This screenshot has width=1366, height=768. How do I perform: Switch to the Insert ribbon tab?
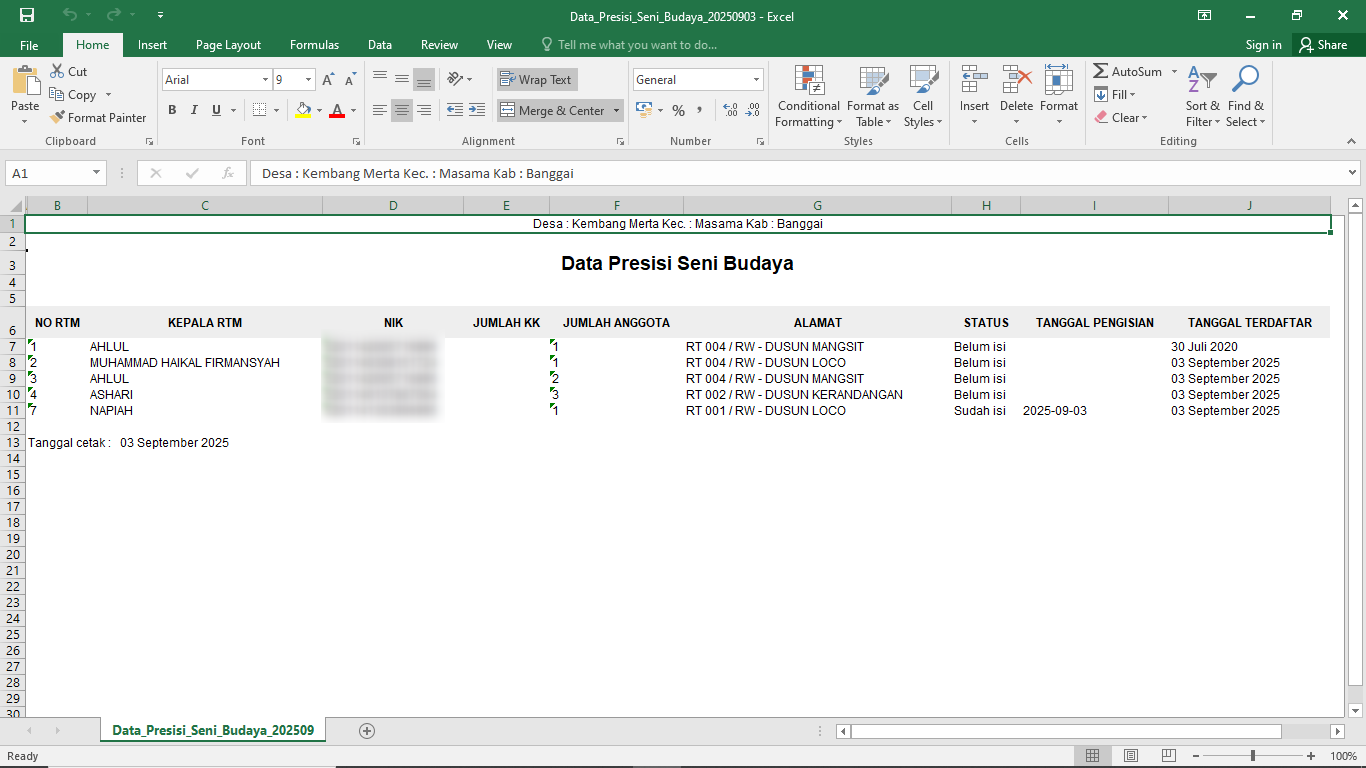pos(153,45)
